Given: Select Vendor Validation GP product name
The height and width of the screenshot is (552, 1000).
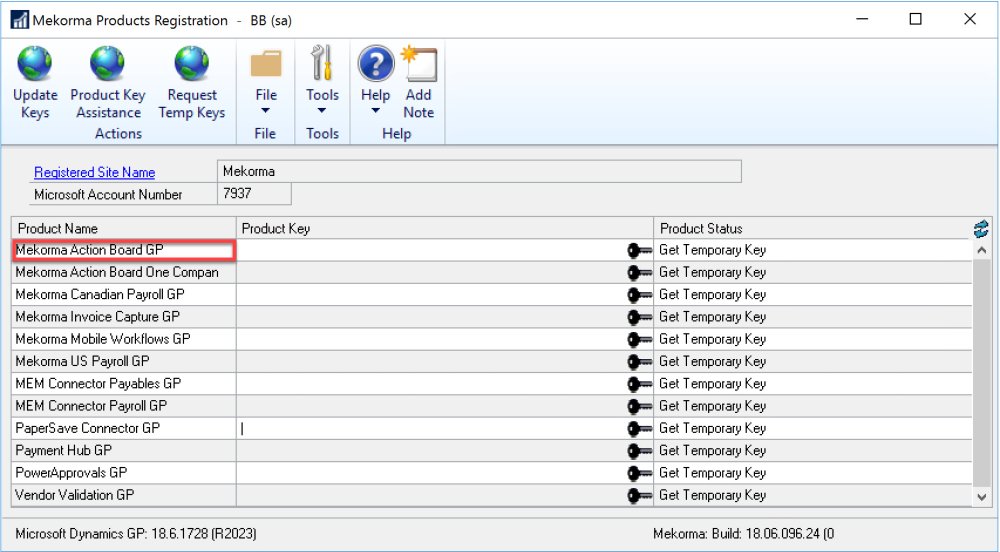Looking at the screenshot, I should [75, 495].
